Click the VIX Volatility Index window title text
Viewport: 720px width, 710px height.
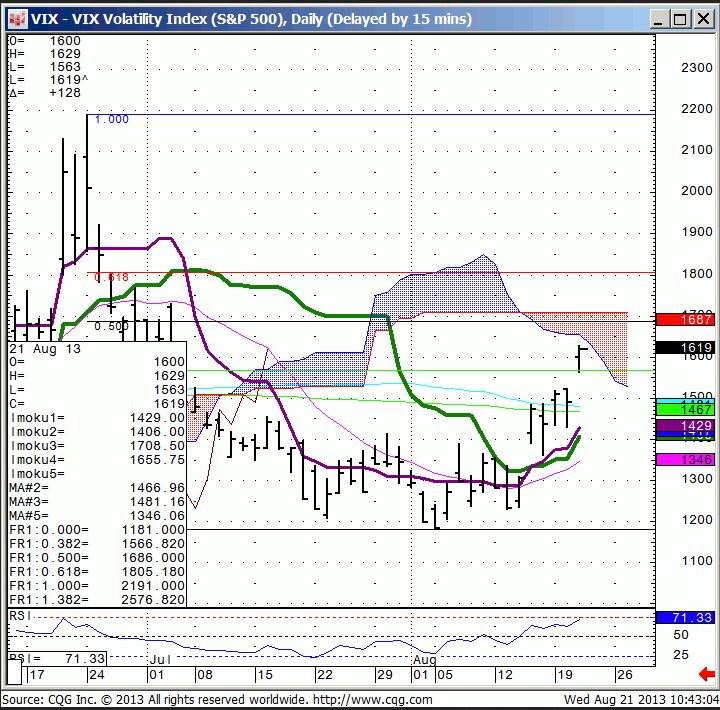click(251, 19)
